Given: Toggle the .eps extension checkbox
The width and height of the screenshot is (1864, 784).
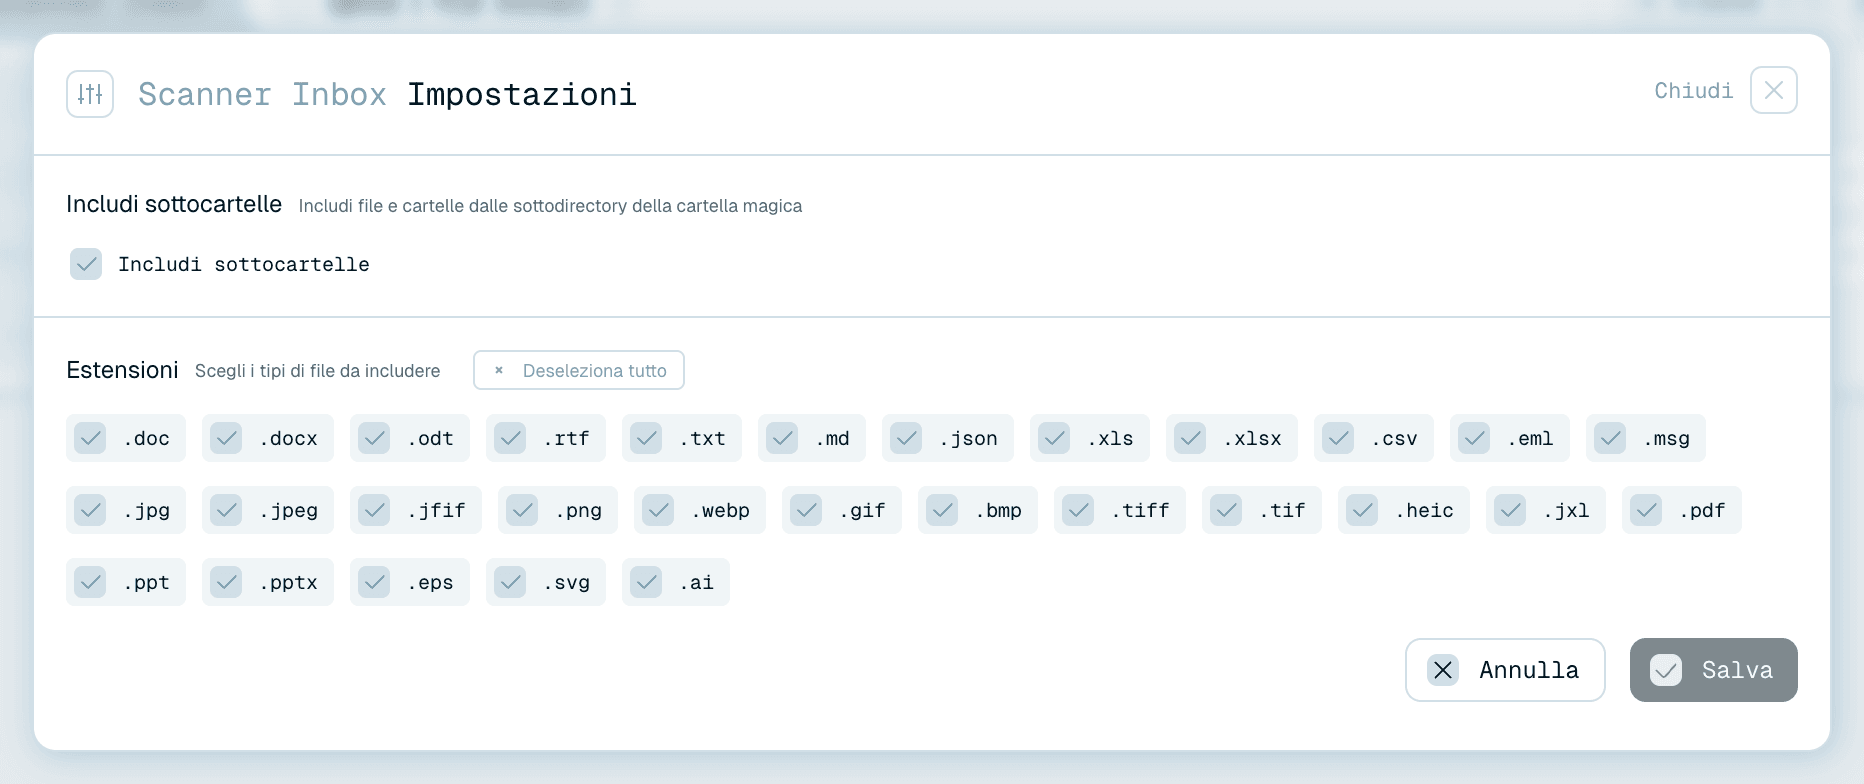Looking at the screenshot, I should (374, 582).
